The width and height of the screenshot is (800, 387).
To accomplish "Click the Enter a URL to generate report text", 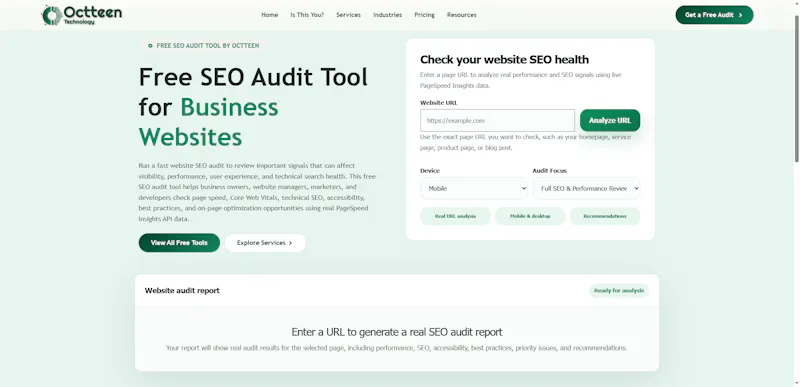I will 397,332.
